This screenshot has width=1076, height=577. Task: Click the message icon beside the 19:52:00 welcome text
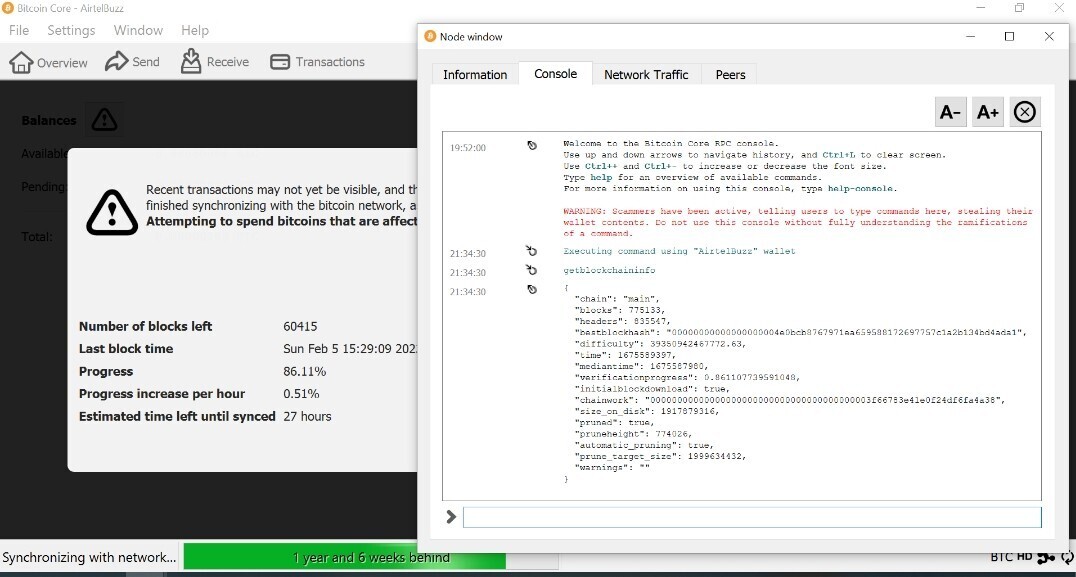tap(532, 145)
